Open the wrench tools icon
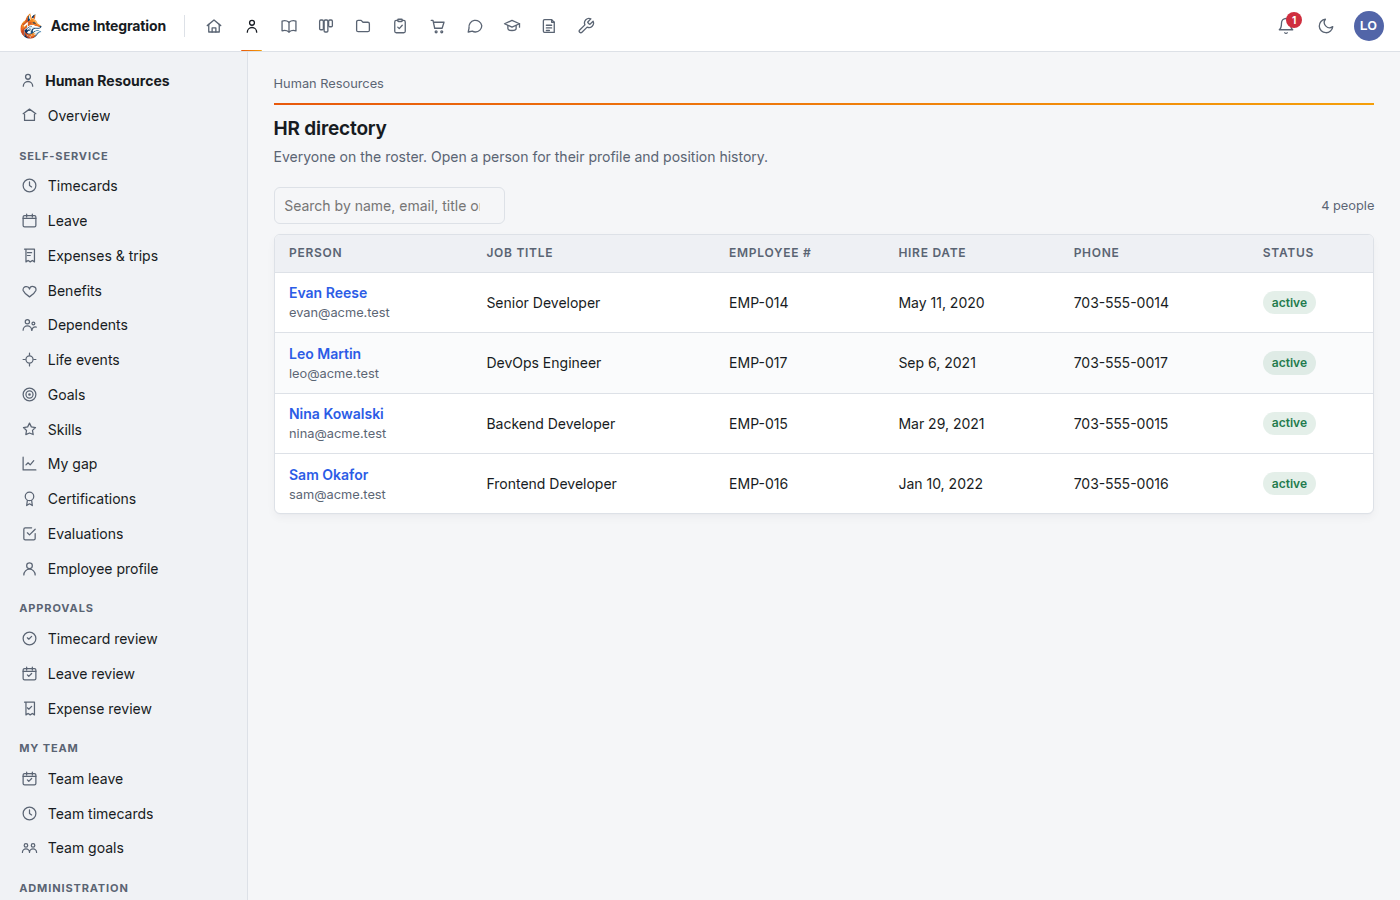The height and width of the screenshot is (900, 1400). (586, 26)
